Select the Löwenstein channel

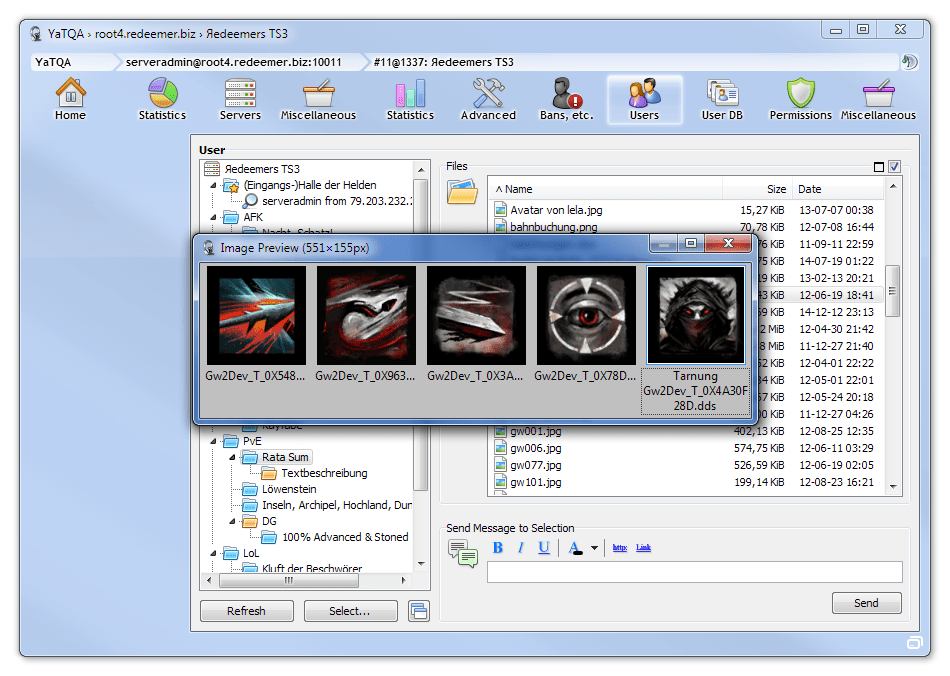[289, 489]
